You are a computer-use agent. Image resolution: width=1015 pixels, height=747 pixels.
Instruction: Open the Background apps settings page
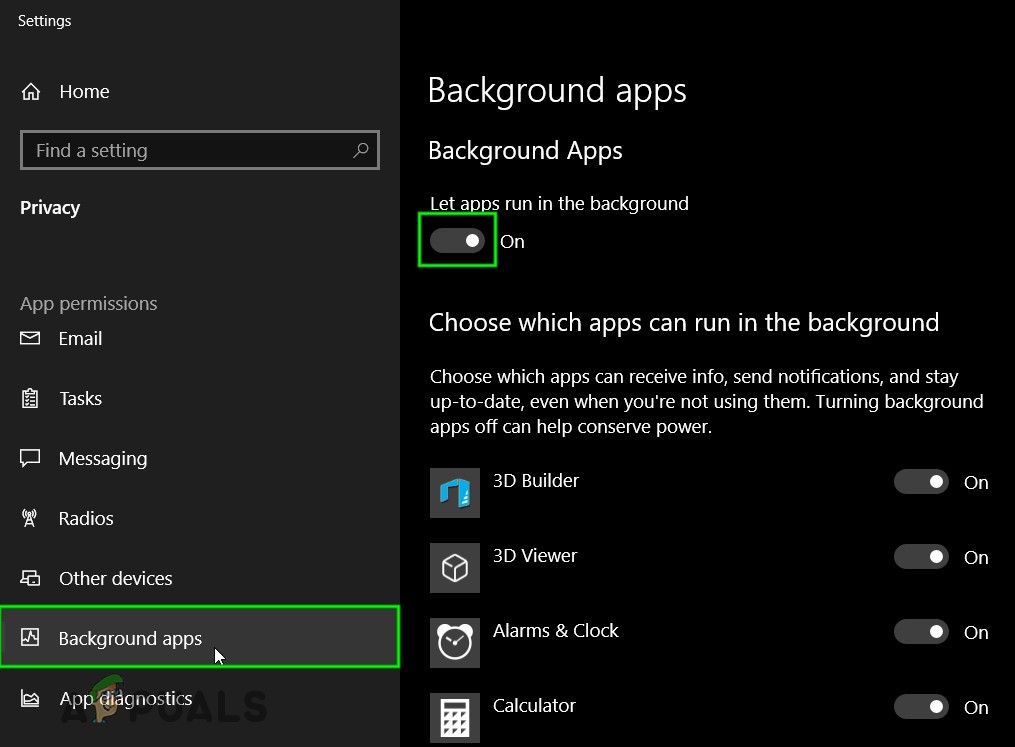pyautogui.click(x=130, y=638)
